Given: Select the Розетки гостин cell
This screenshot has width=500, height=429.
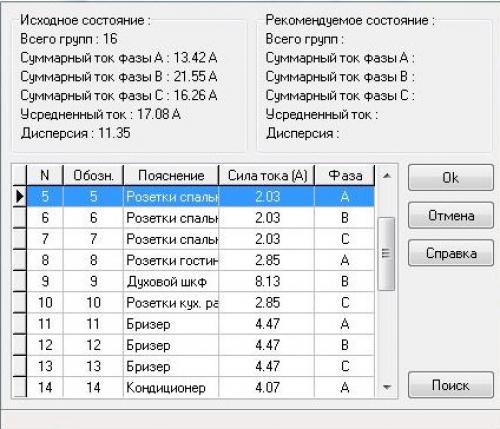Looking at the screenshot, I should tap(171, 260).
